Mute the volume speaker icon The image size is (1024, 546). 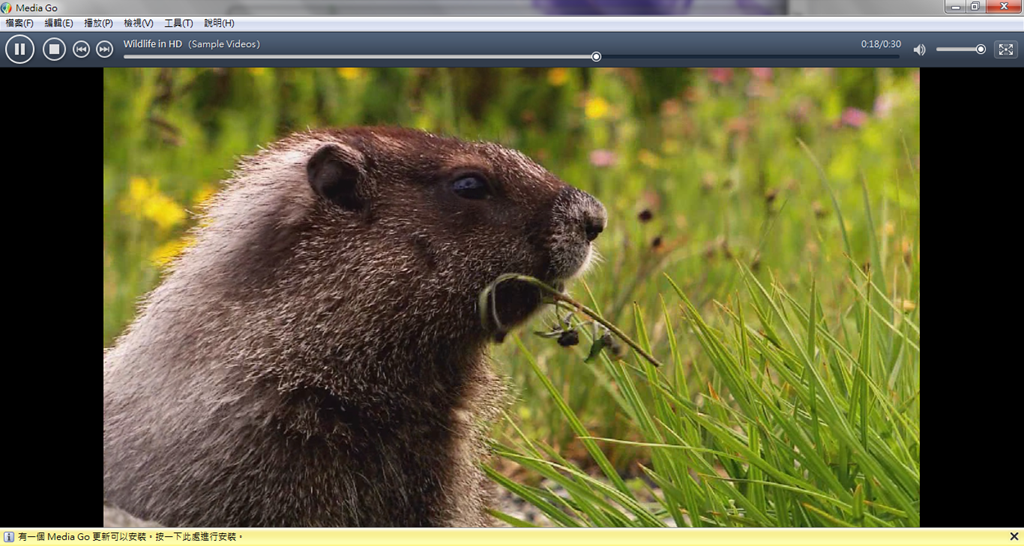(920, 50)
